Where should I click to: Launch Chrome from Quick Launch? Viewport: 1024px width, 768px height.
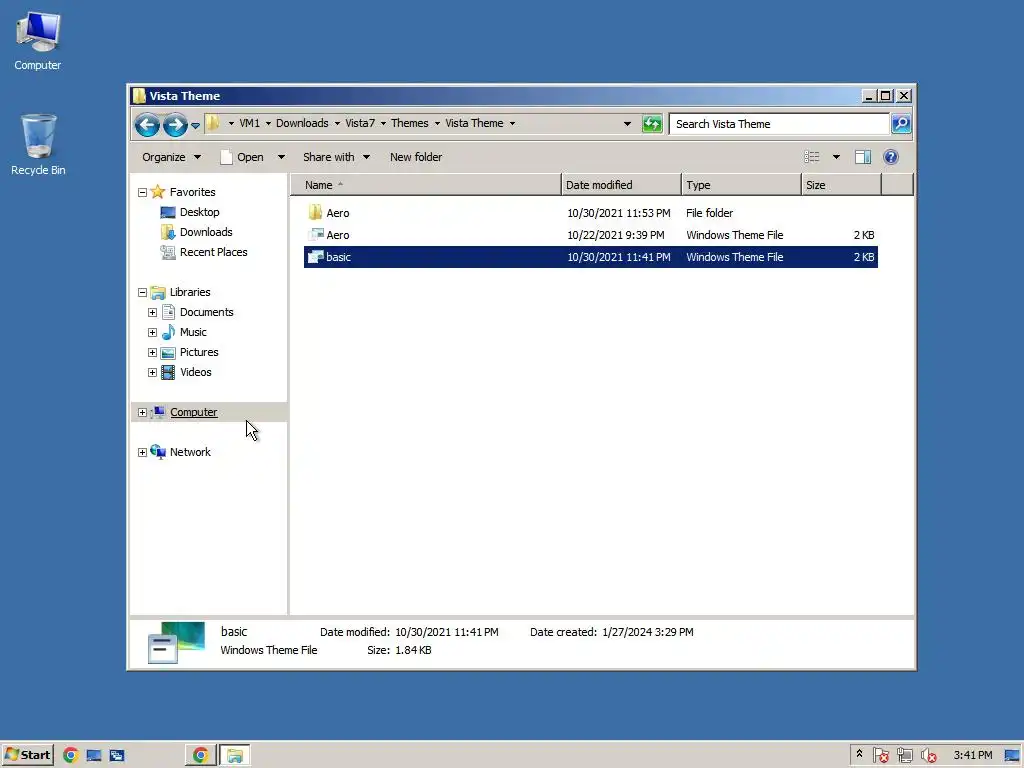71,756
